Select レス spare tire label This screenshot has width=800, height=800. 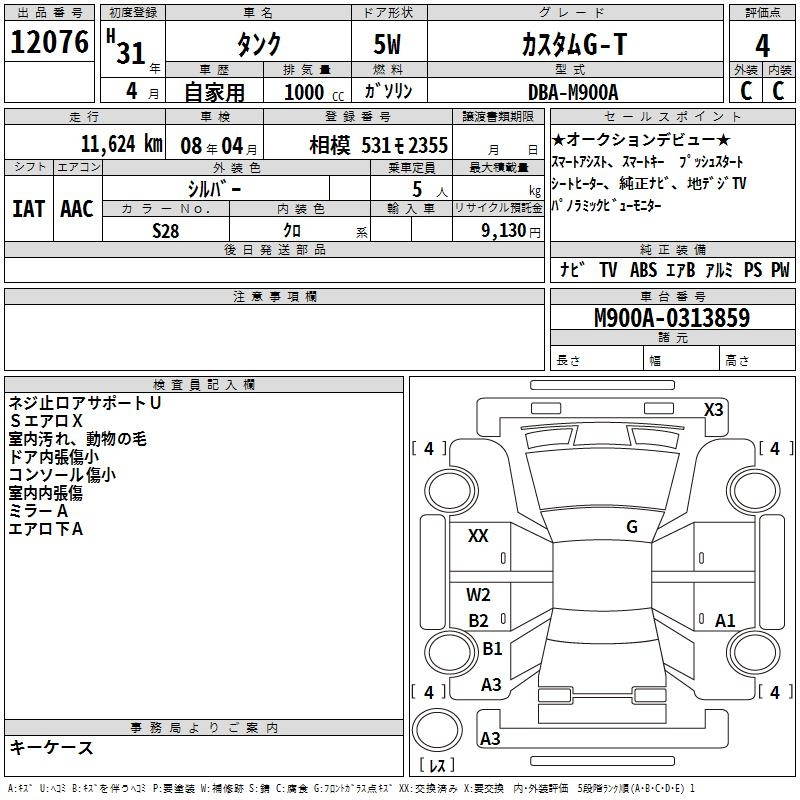coord(437,765)
